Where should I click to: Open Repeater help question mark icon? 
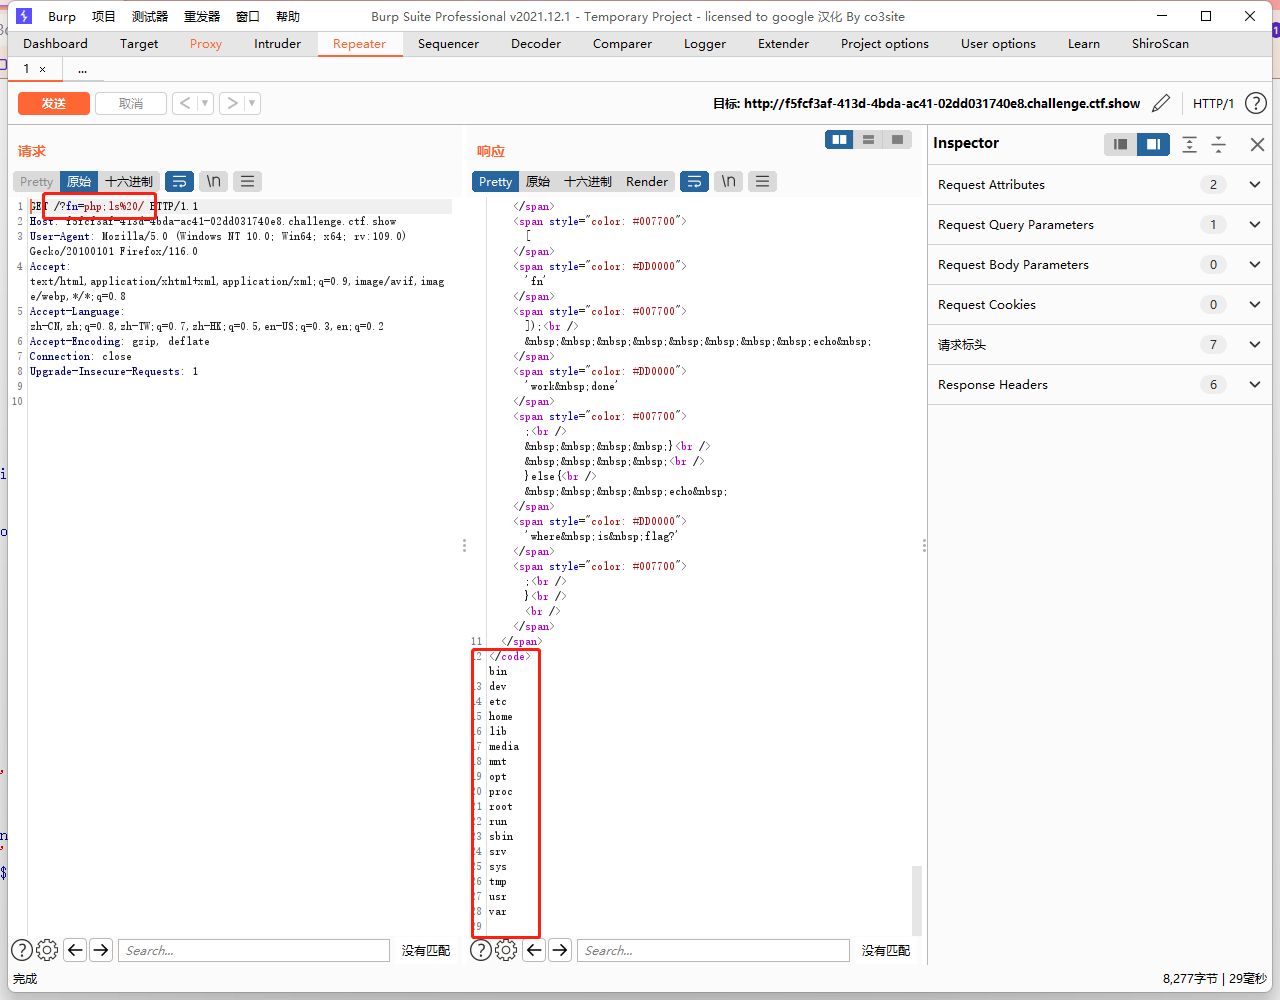1256,103
